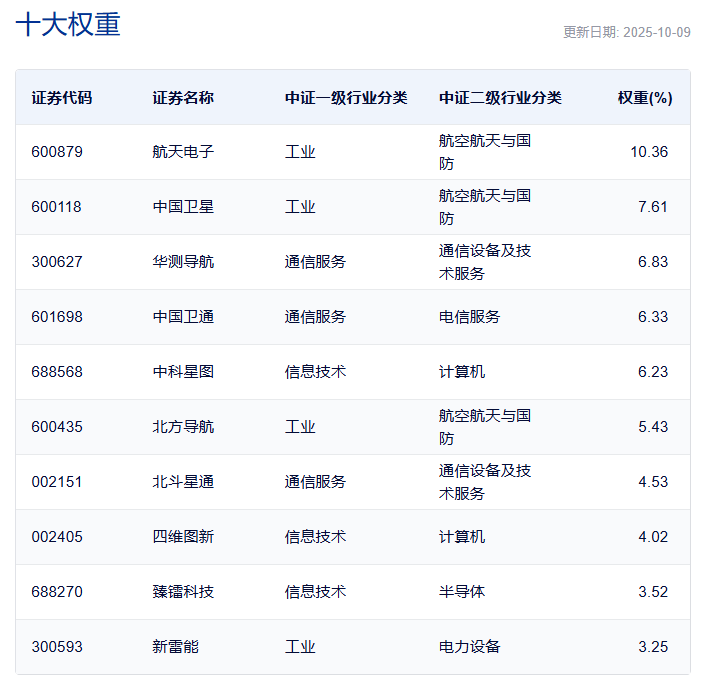The image size is (712, 697).
Task: Click the 更新日期 2025-10-09 label
Action: click(626, 32)
